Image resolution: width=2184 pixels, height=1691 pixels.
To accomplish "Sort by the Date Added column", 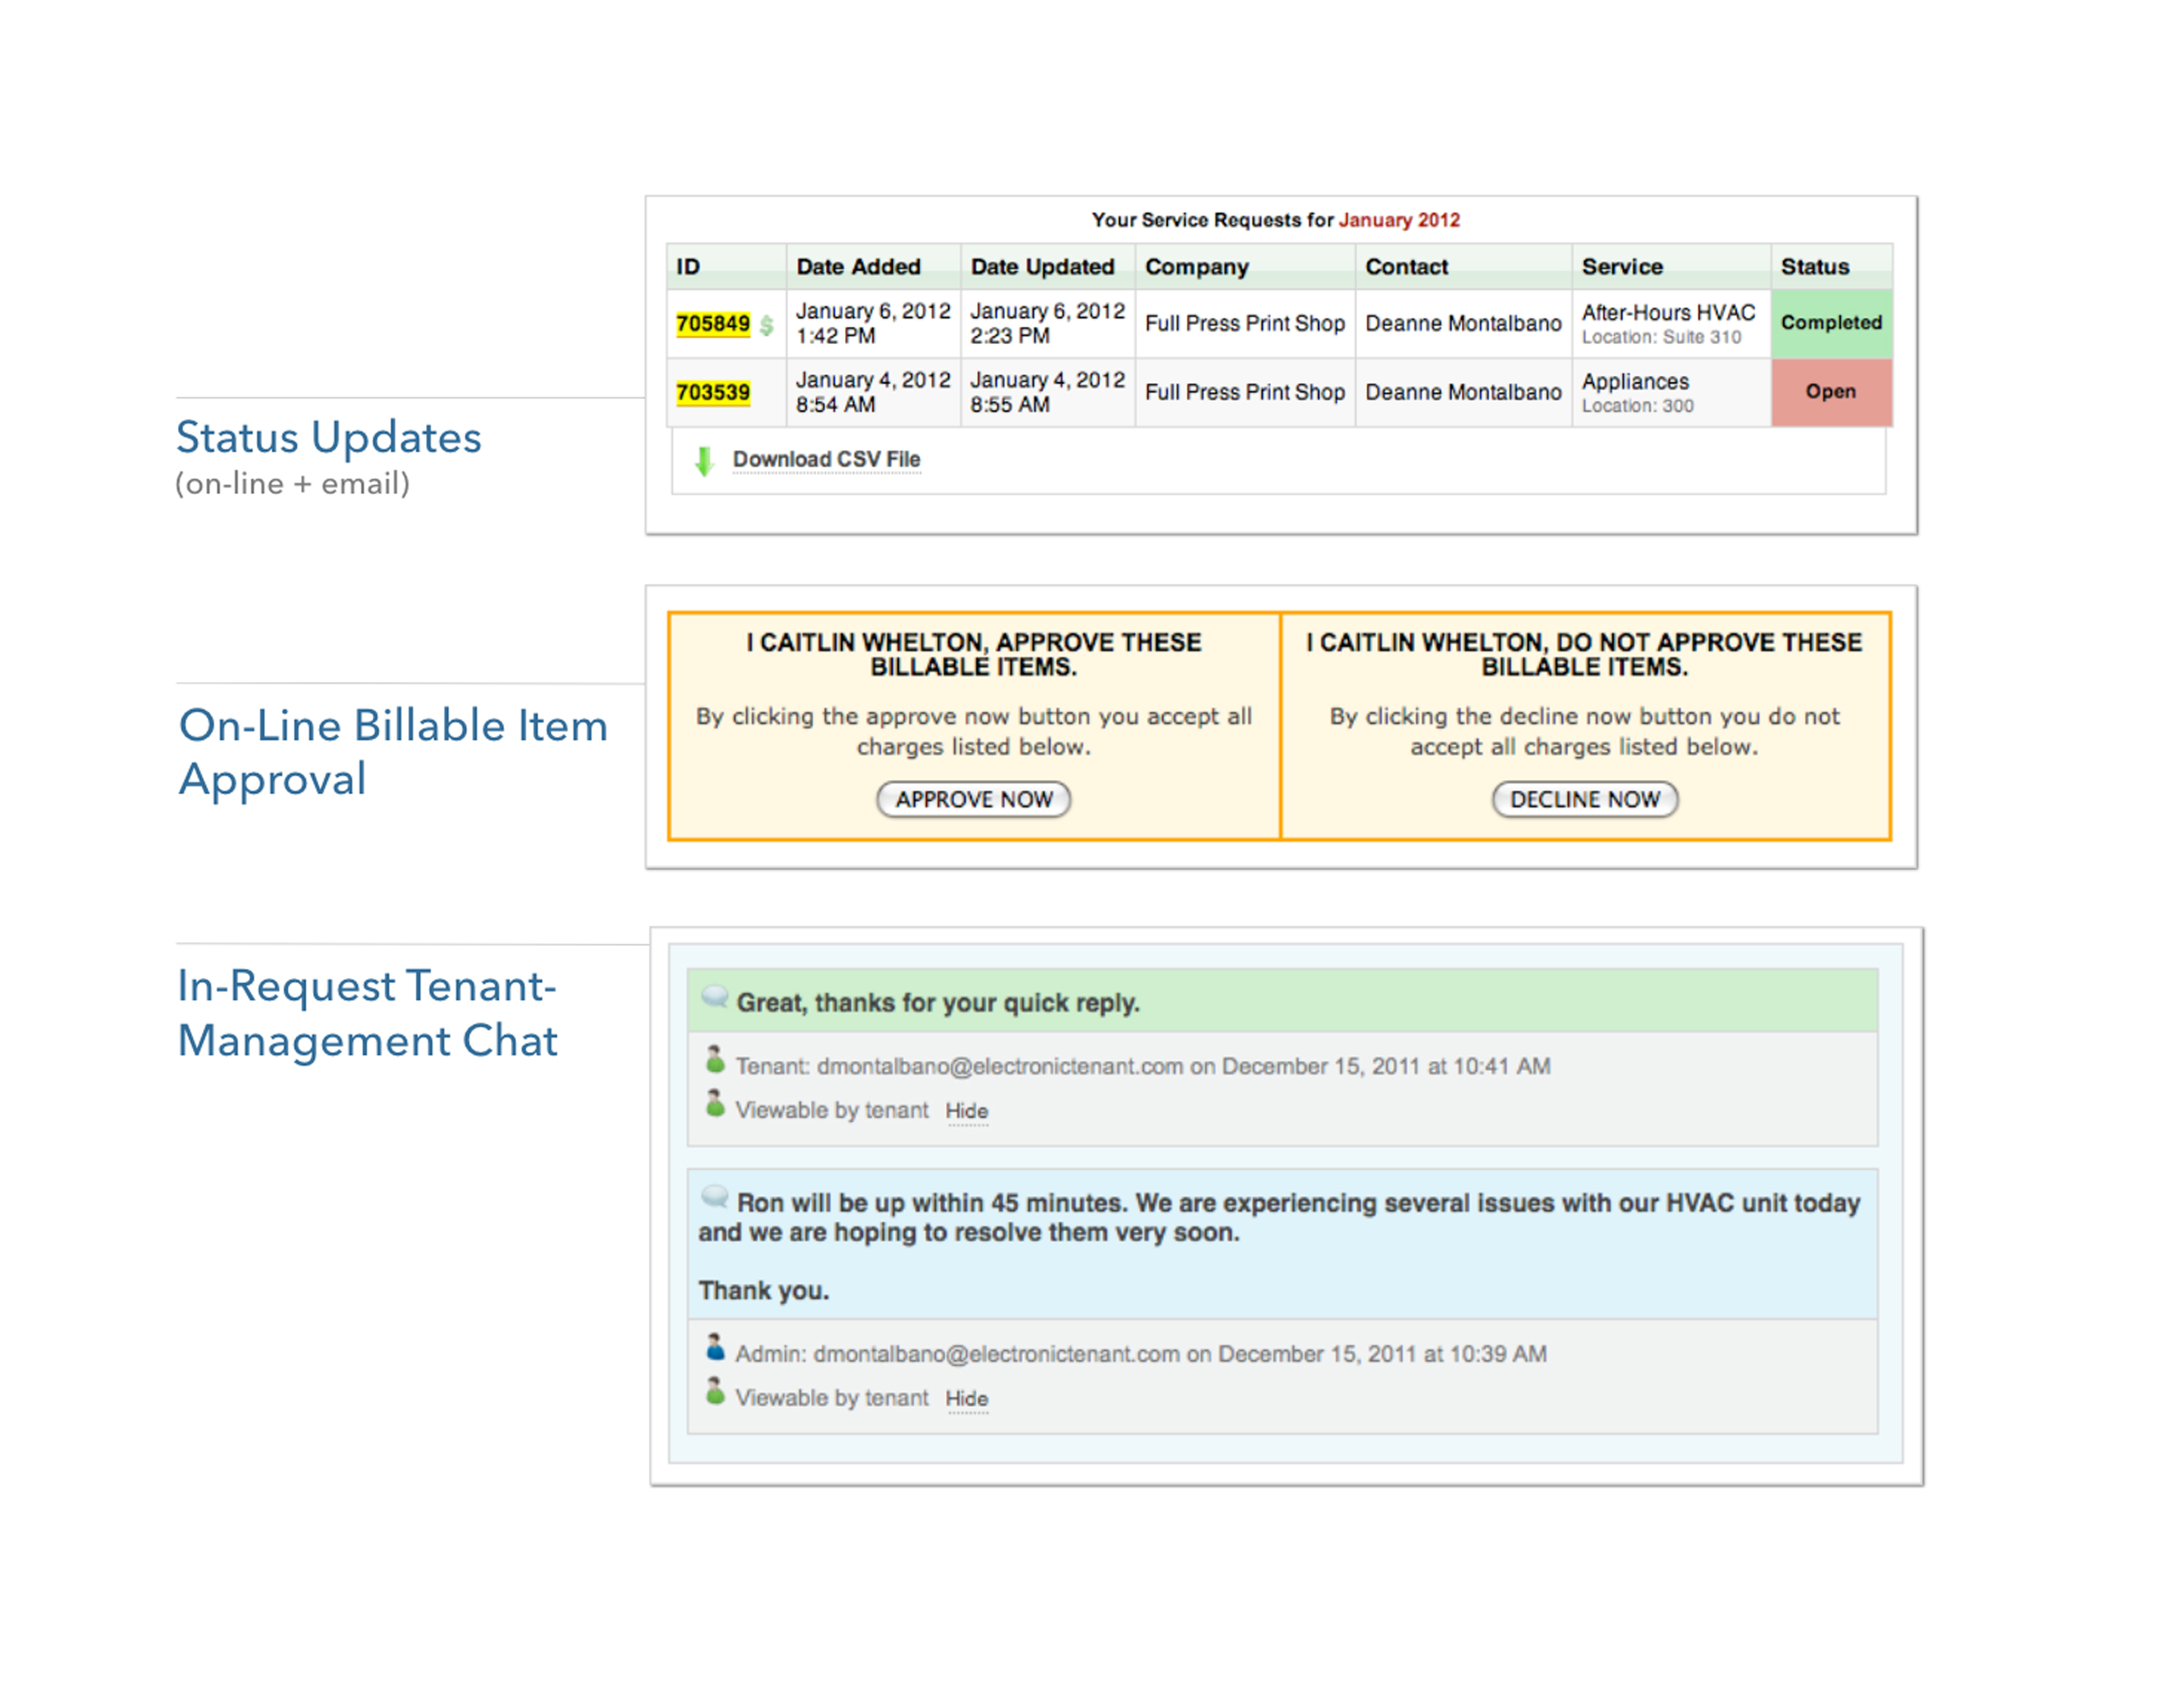I will 858,267.
